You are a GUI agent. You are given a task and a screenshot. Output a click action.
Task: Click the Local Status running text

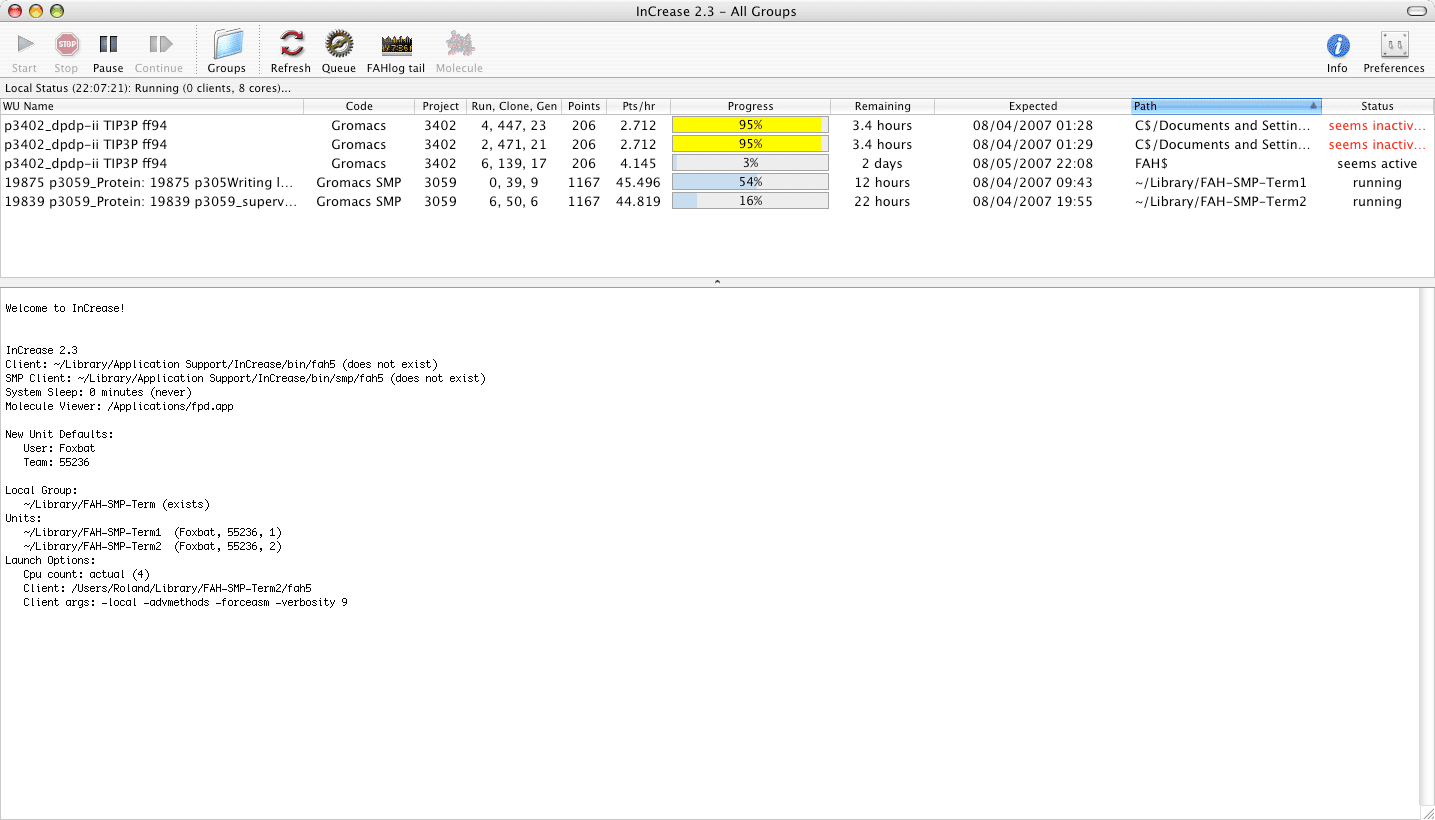point(148,88)
